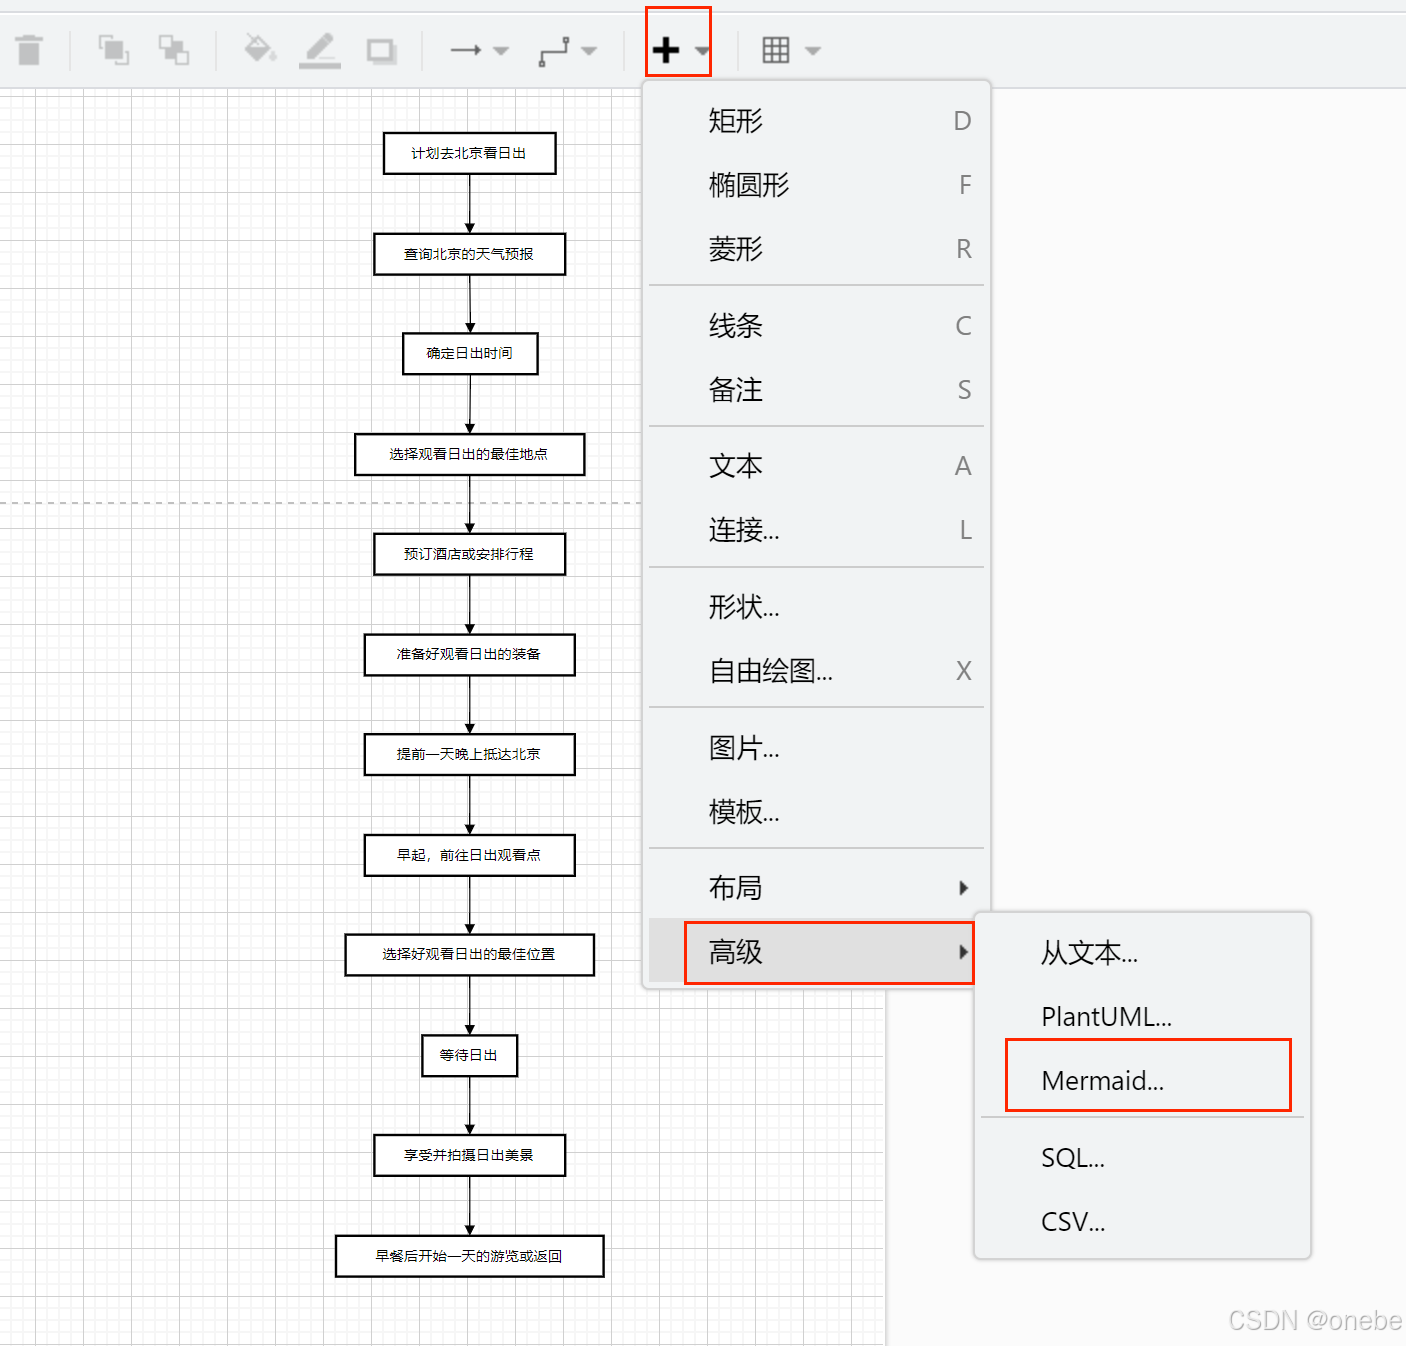Choose PlantUML... in the submenu
The image size is (1406, 1346).
coord(1143,1017)
